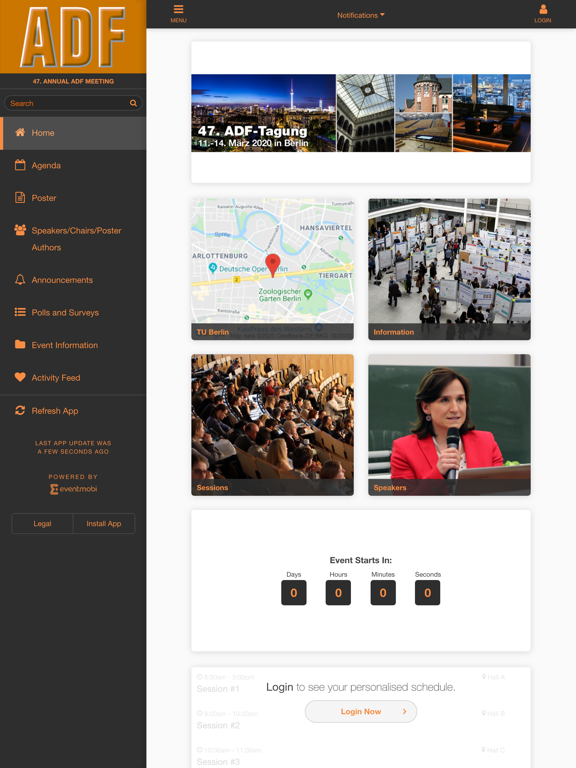Viewport: 576px width, 768px height.
Task: Click the red map location pin
Action: 272,265
